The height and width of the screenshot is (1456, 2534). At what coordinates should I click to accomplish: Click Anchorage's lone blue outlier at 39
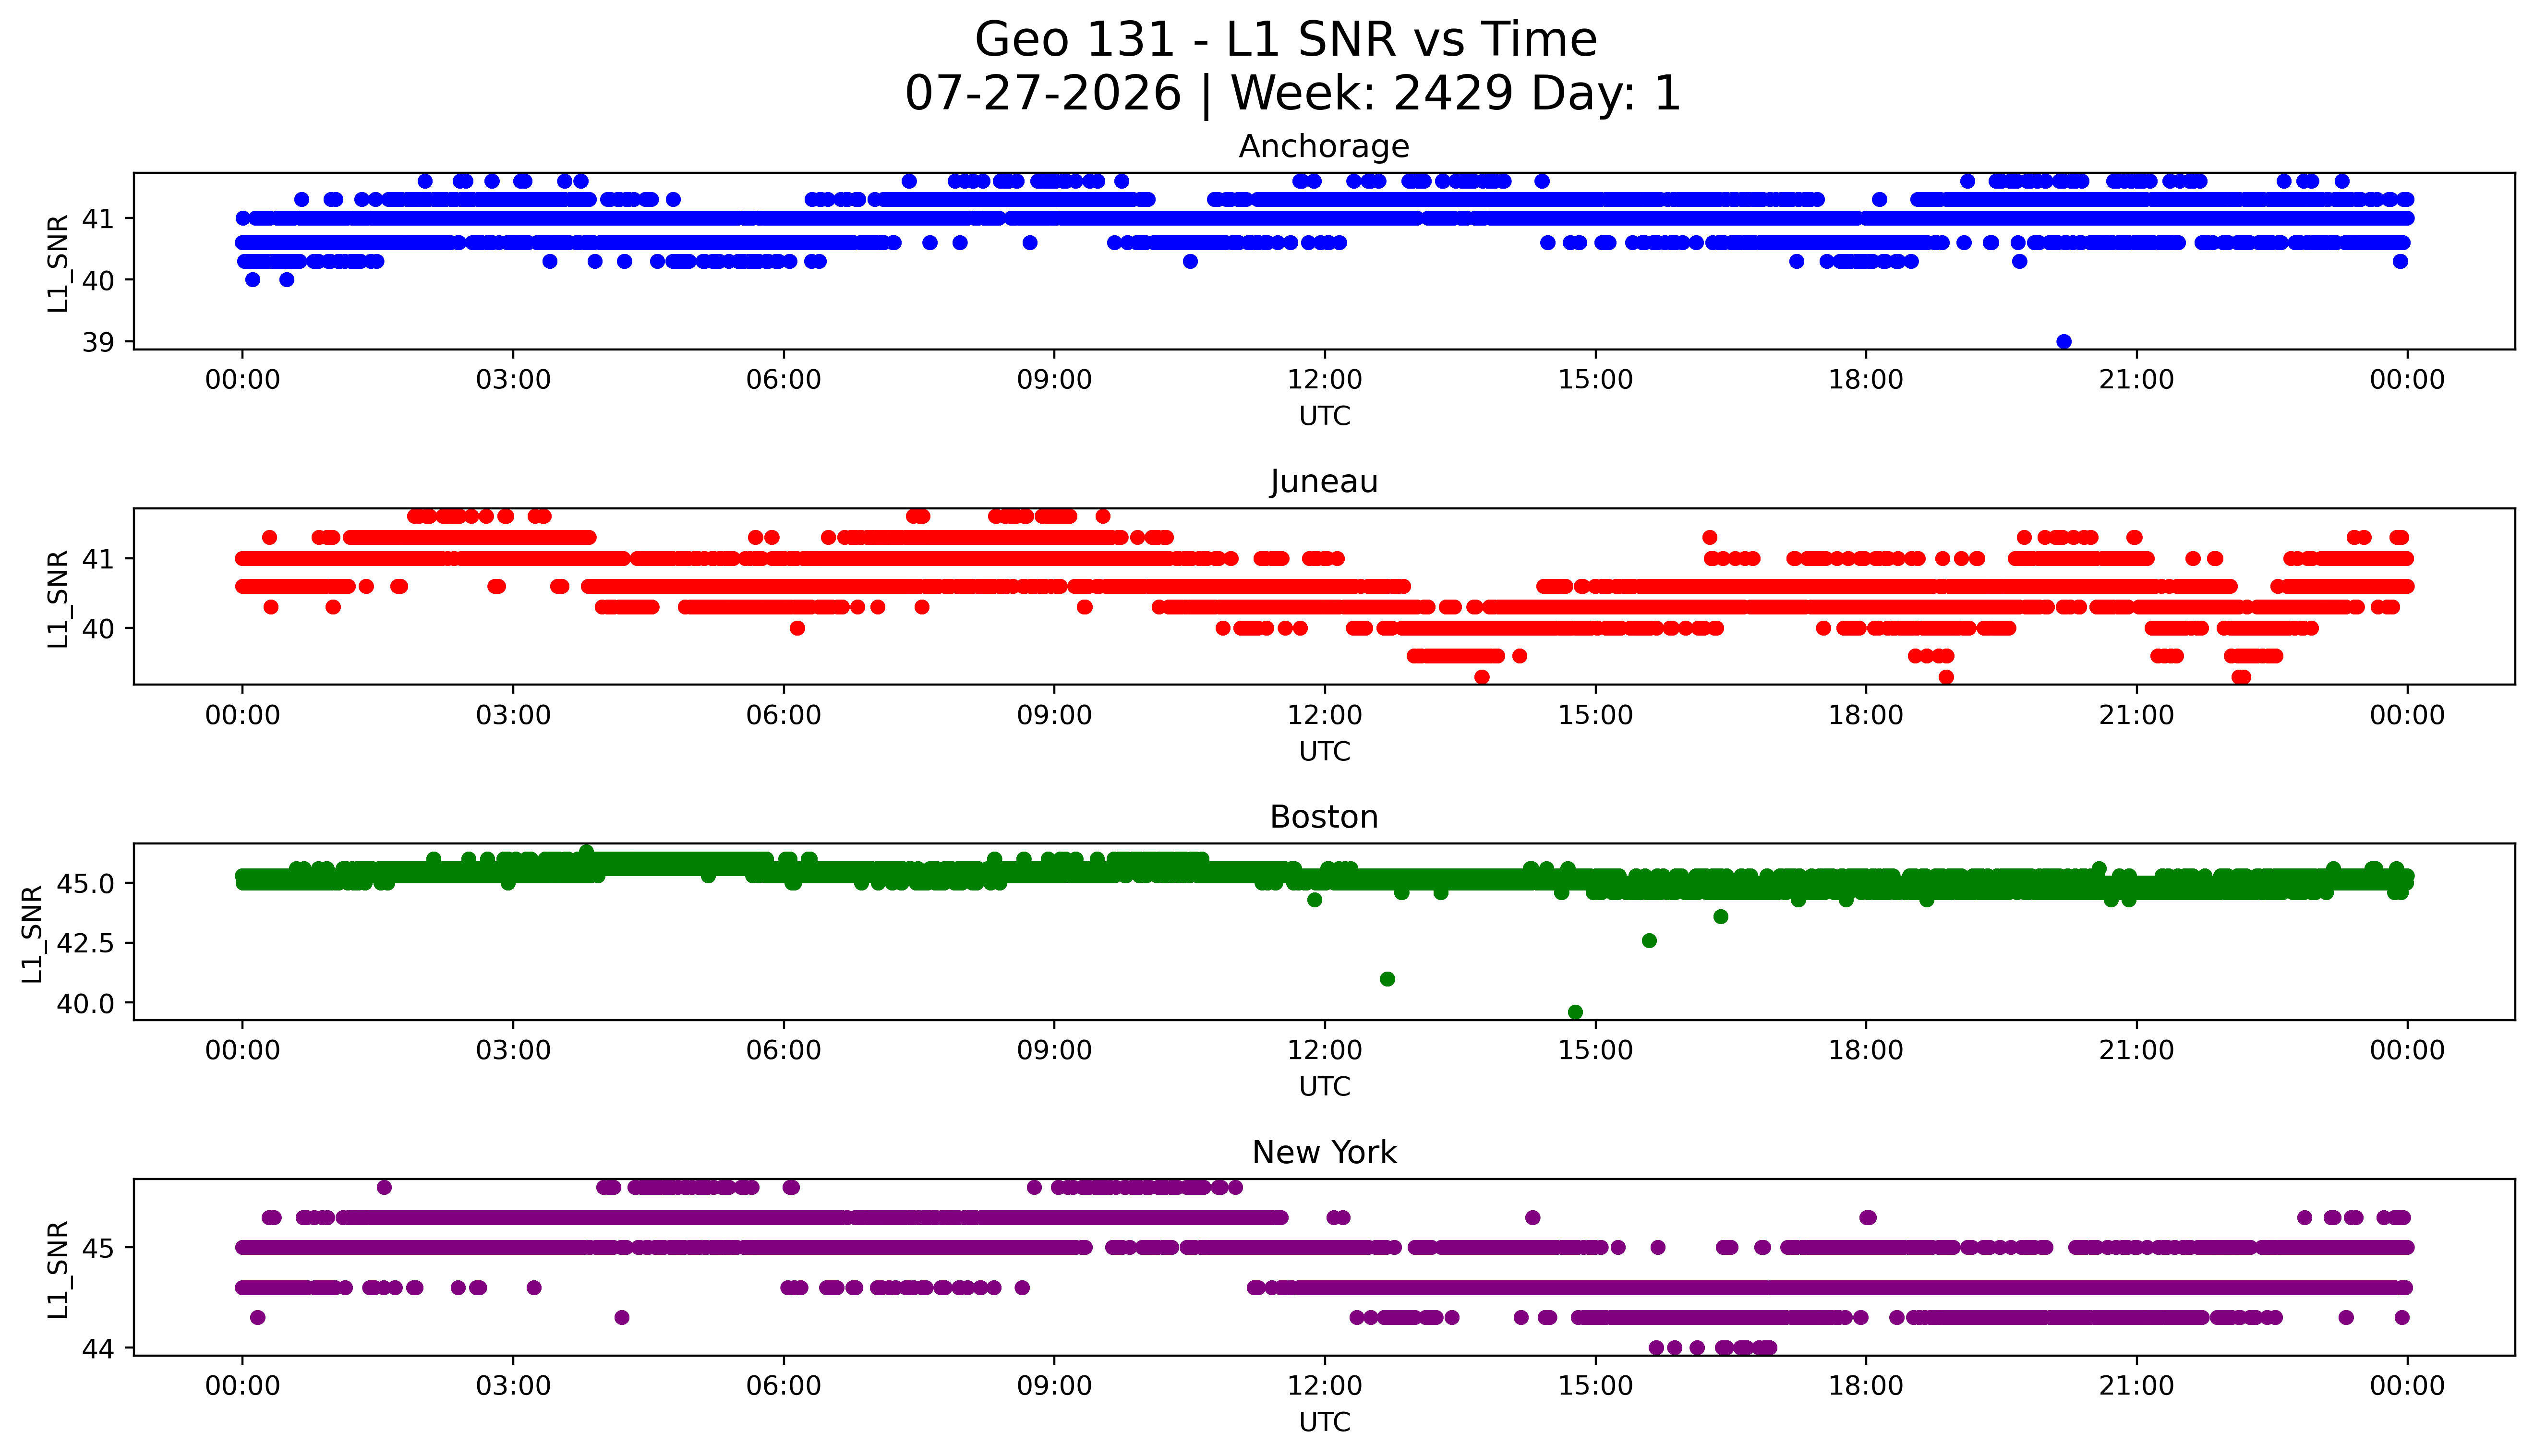pos(2064,342)
